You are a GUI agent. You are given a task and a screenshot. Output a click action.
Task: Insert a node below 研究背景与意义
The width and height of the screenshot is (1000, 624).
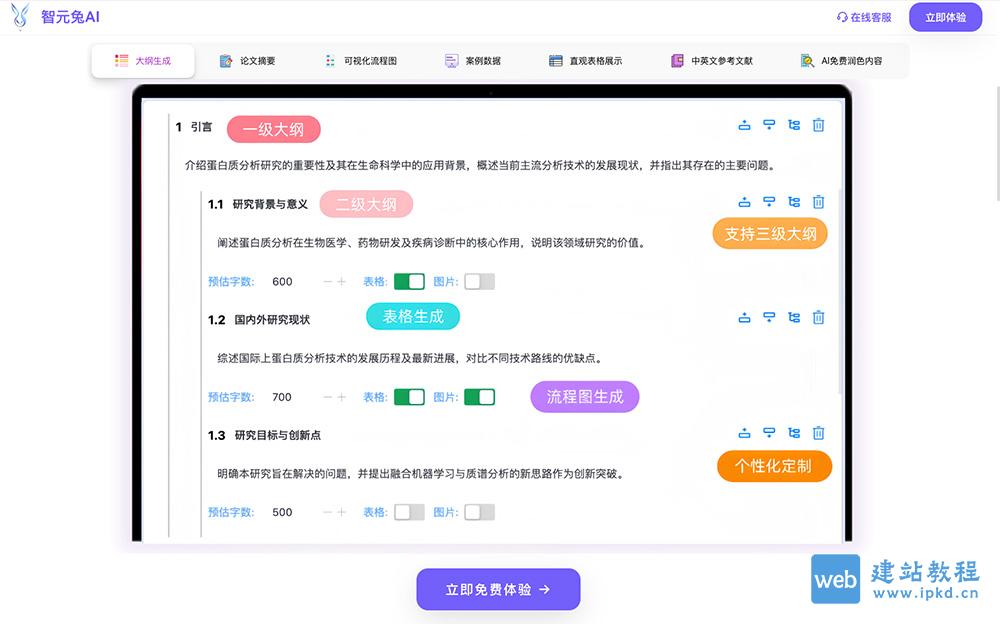[769, 202]
